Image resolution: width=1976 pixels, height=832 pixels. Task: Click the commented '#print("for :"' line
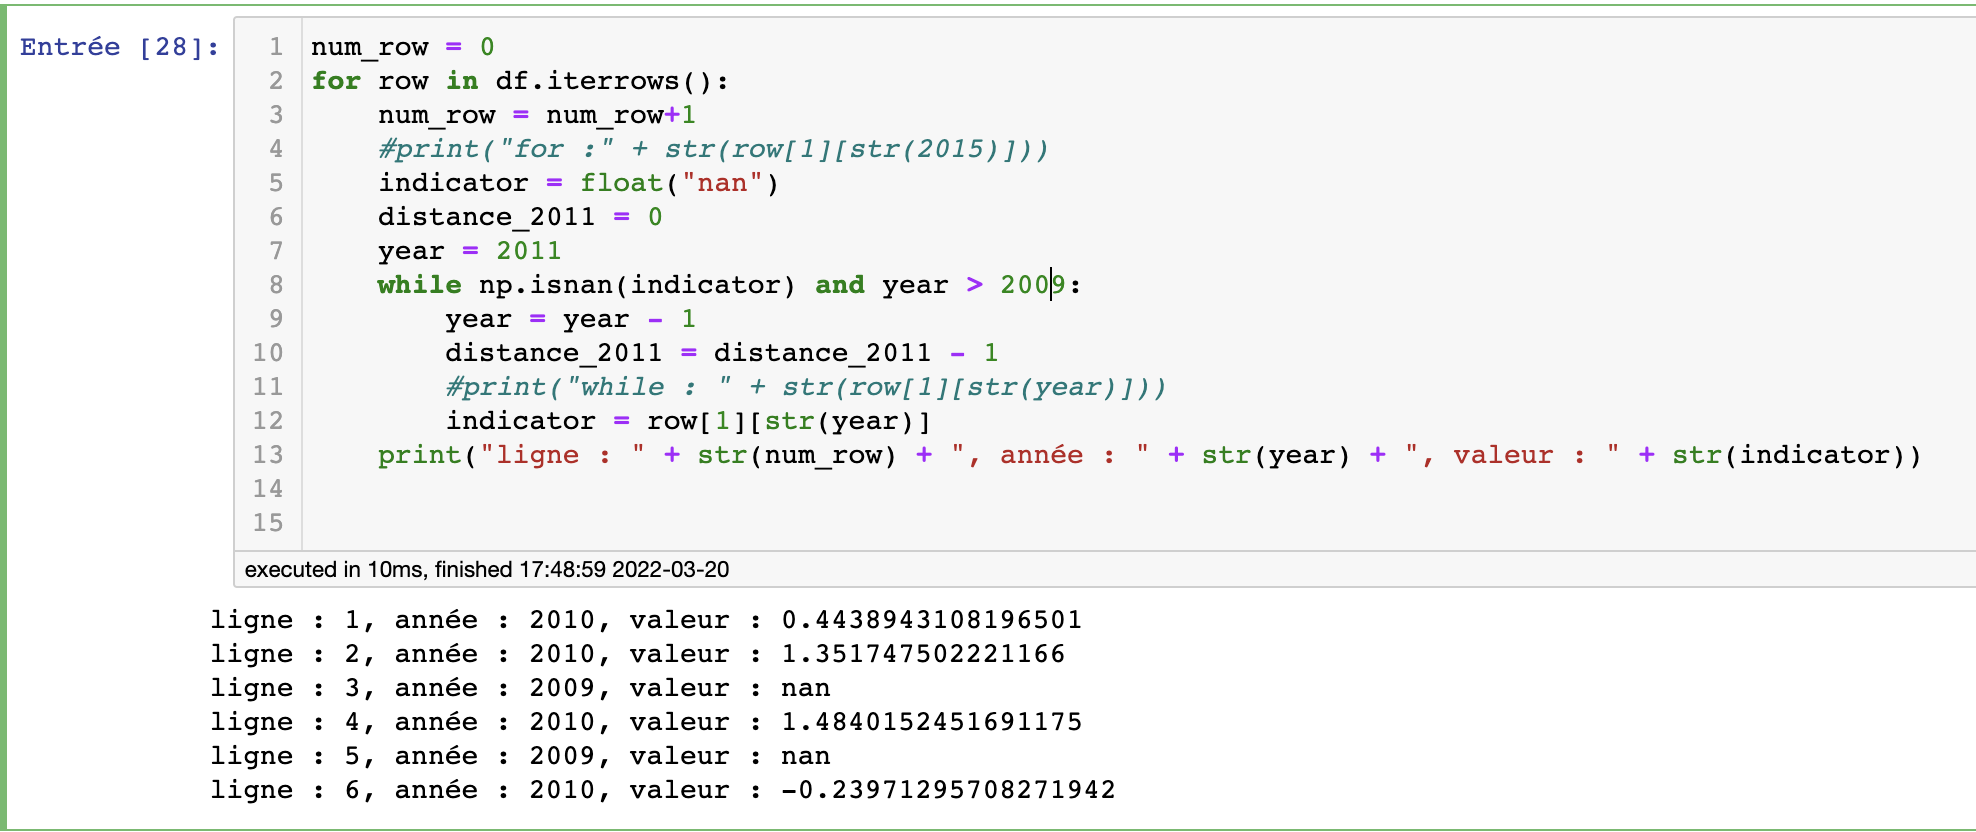point(713,149)
